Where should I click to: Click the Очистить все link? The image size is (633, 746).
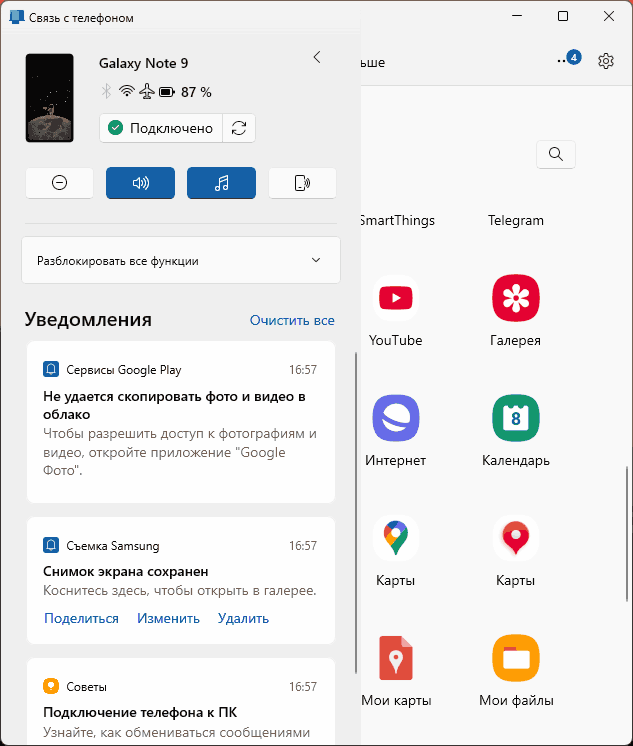292,320
